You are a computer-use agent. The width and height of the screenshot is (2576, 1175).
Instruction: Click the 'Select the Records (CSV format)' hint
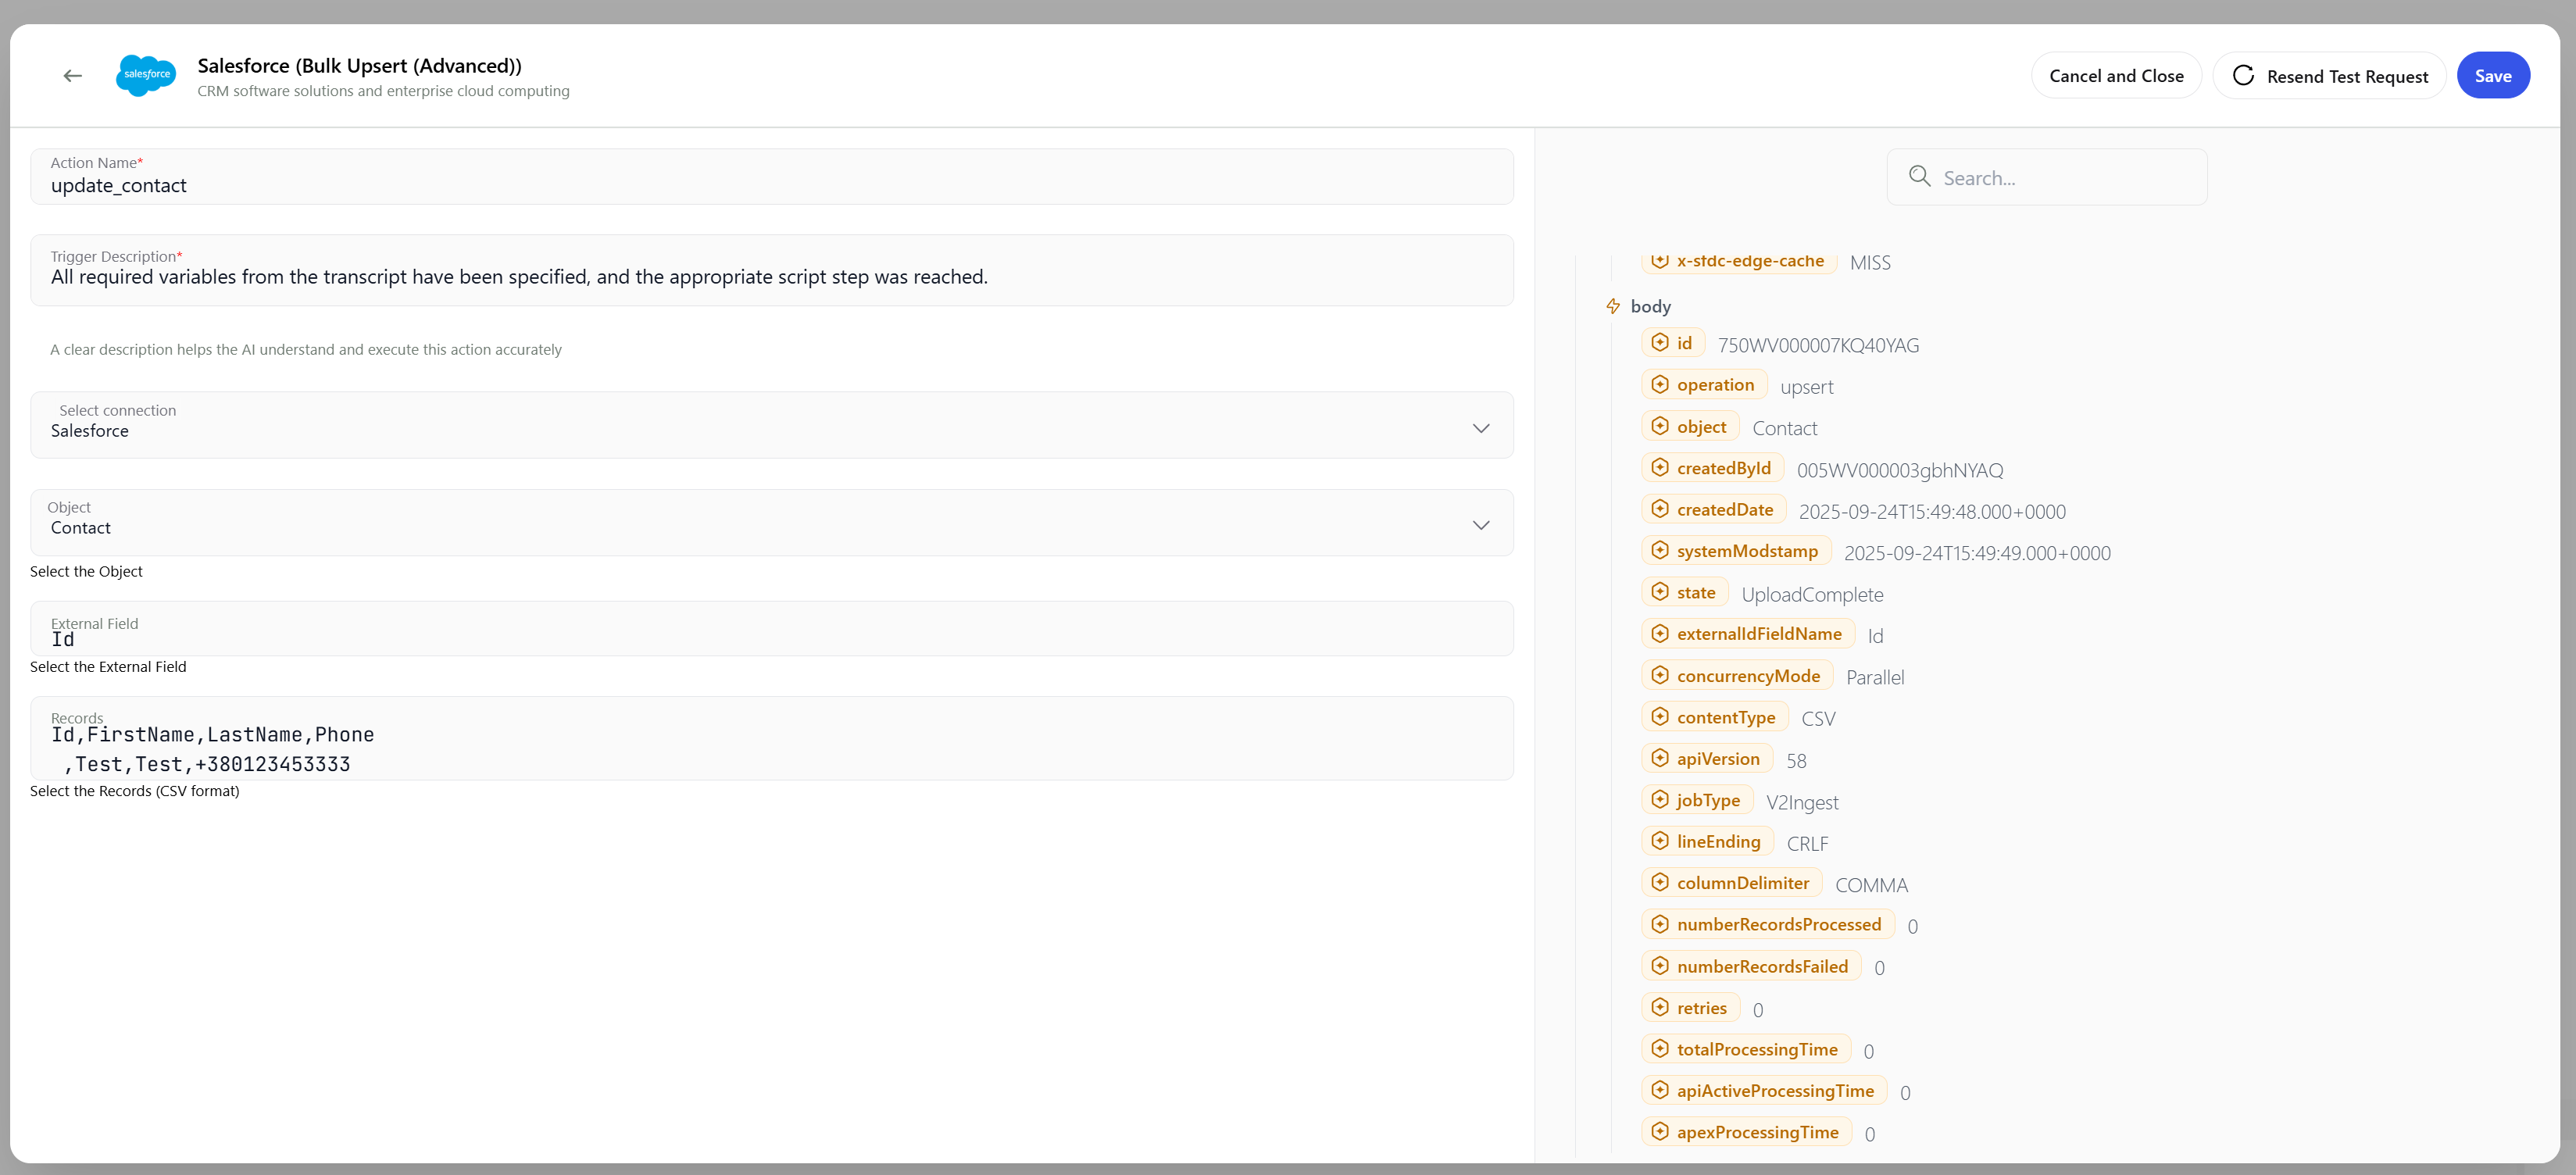point(135,791)
